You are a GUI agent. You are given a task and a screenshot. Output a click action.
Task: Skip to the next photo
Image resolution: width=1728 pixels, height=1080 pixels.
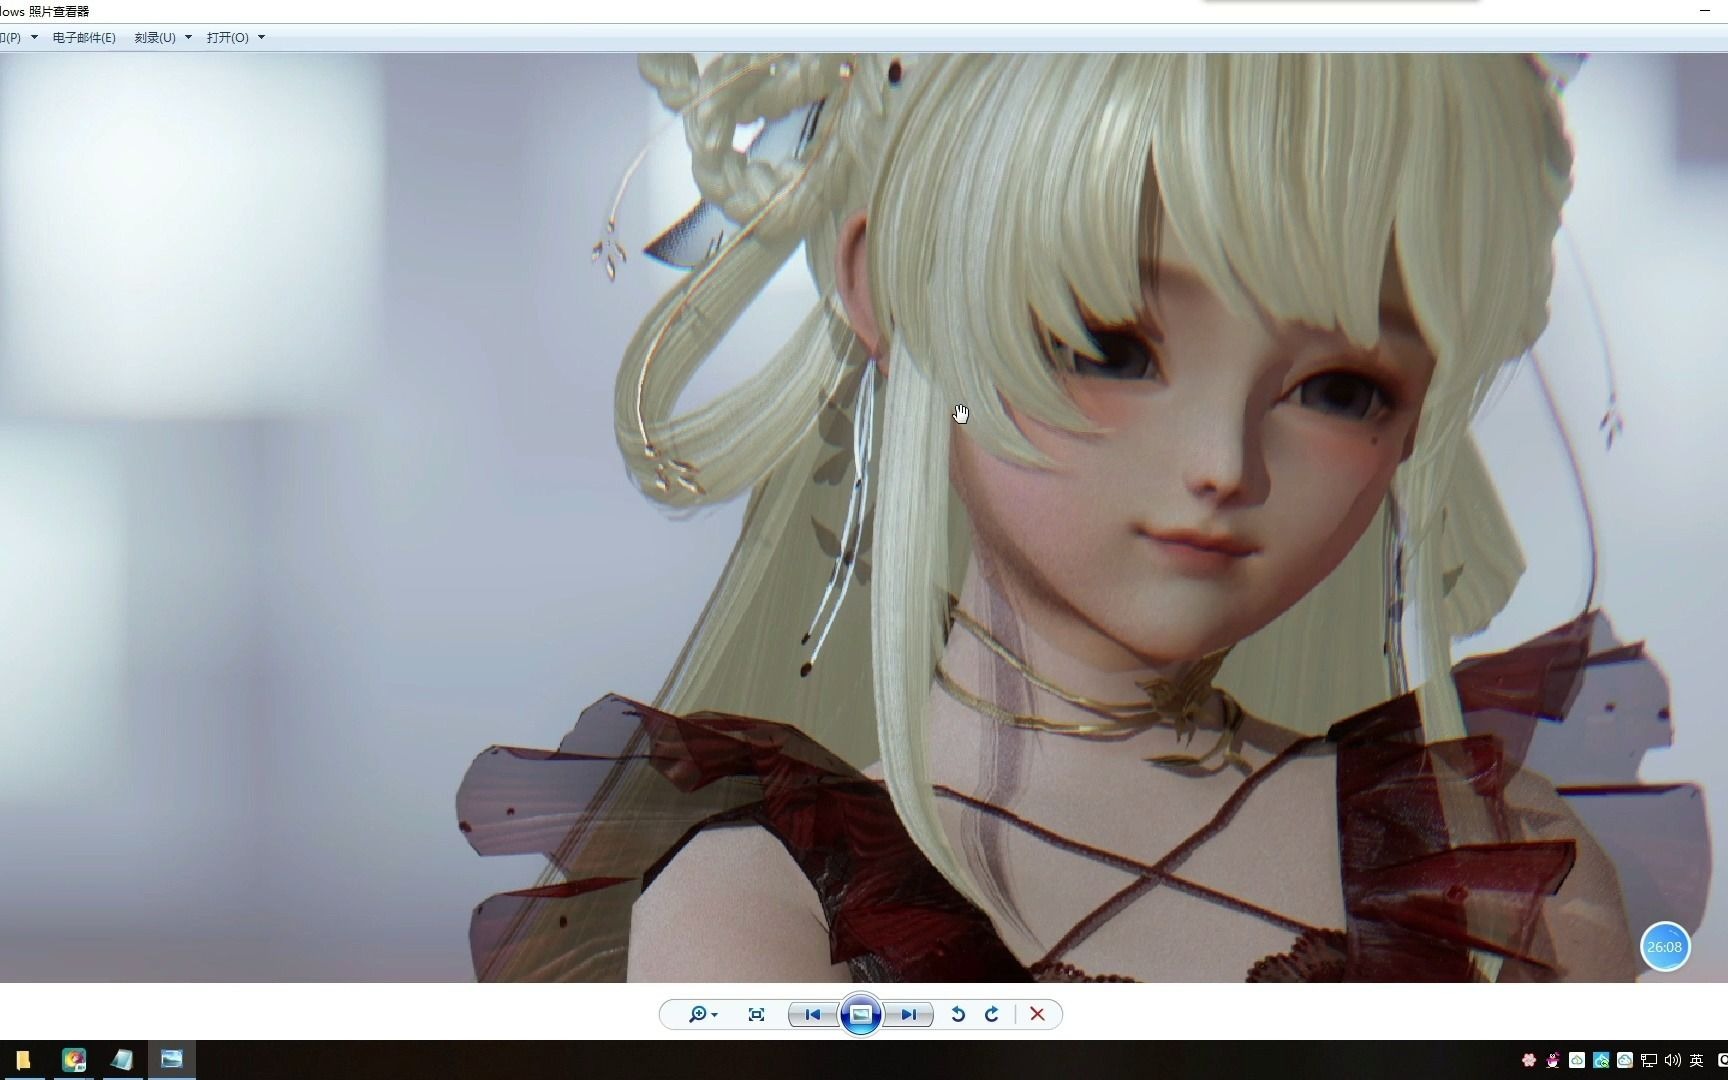[908, 1014]
